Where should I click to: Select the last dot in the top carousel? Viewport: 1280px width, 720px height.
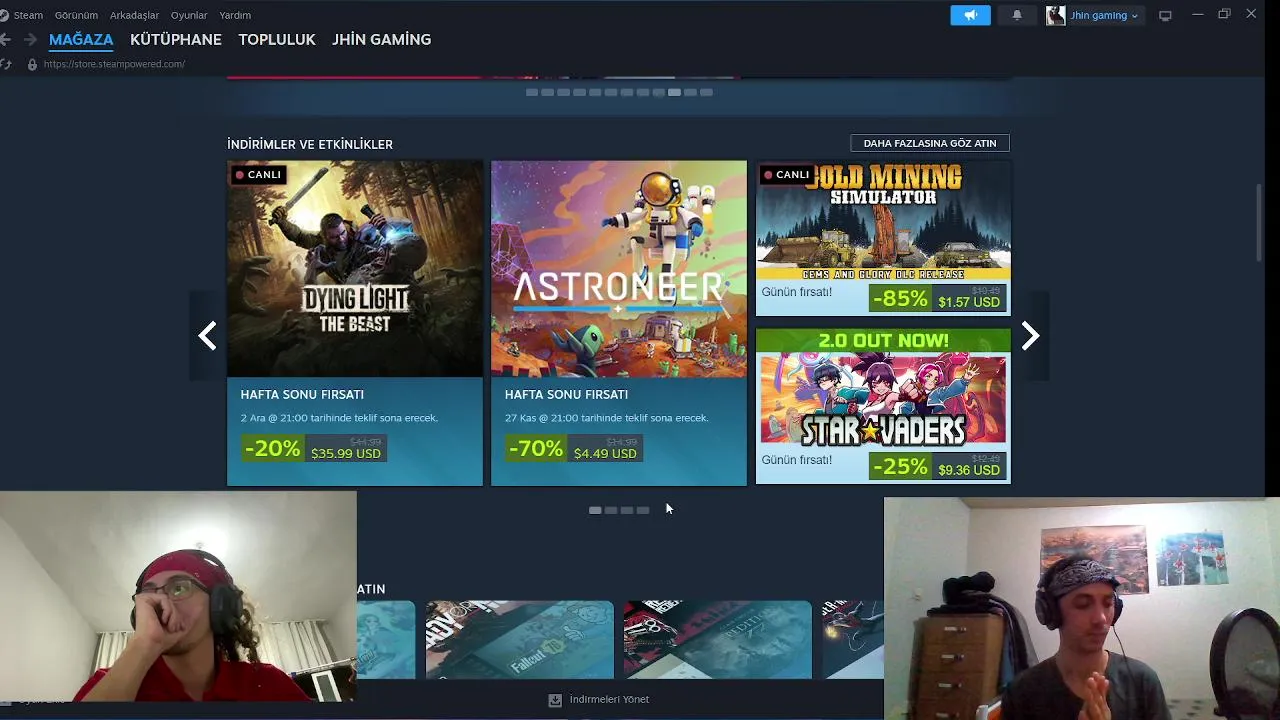706,92
